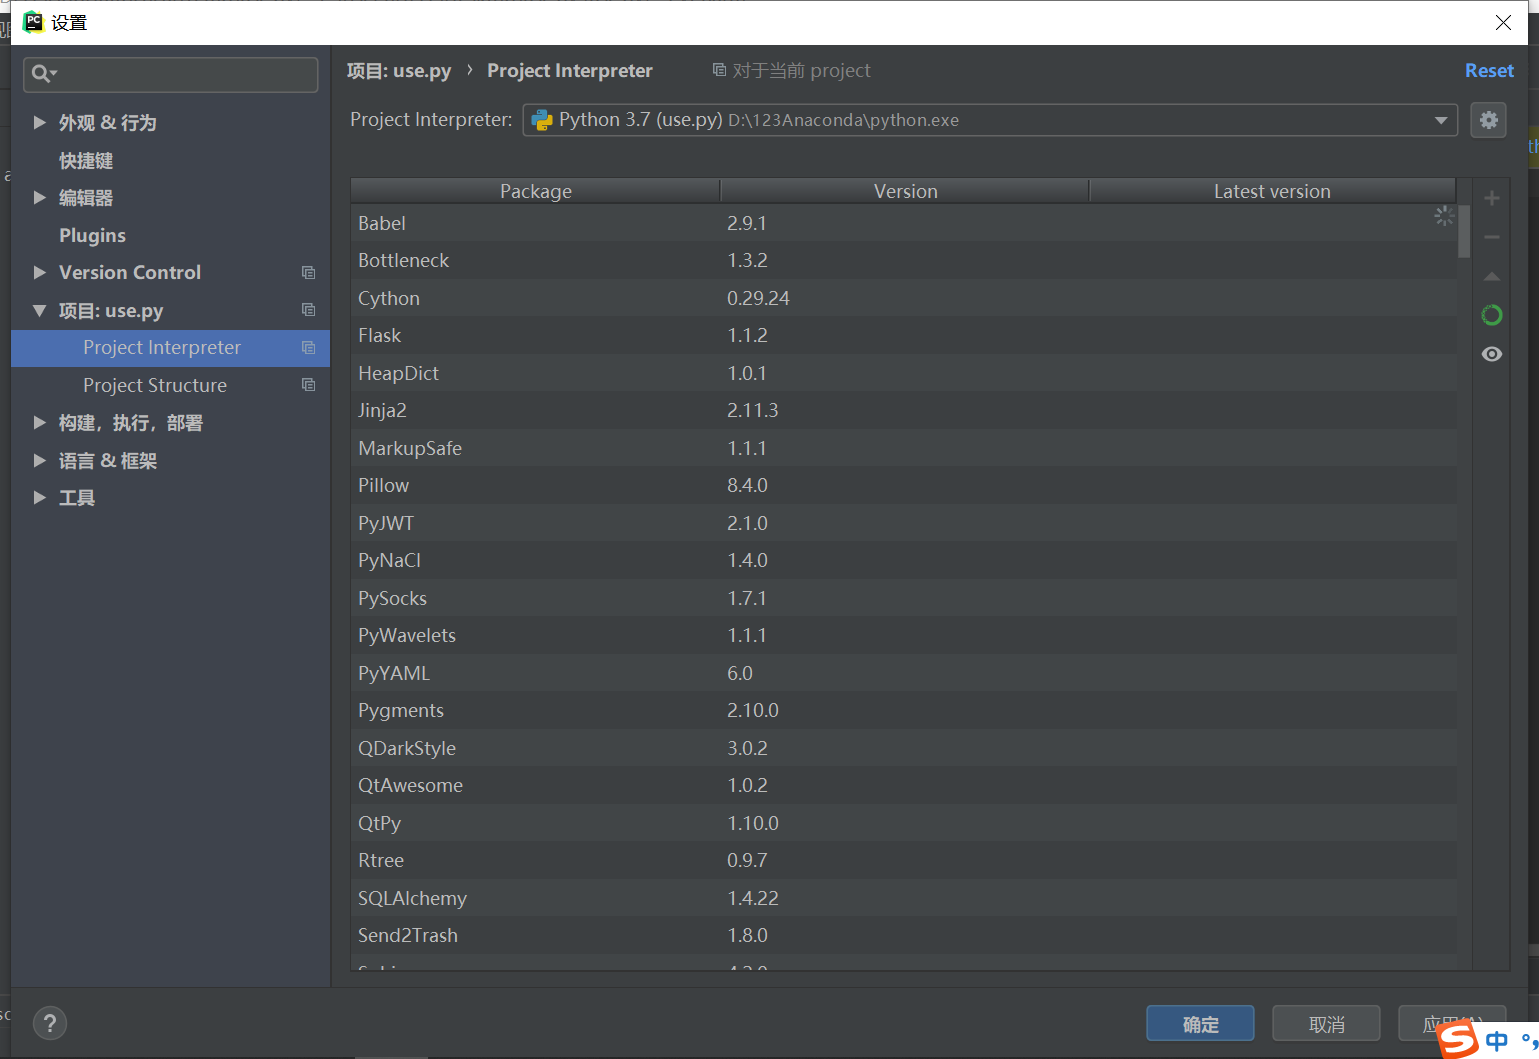Screen dimensions: 1539x1059
Task: Click project-level icon beside Project Structure
Action: pos(308,385)
